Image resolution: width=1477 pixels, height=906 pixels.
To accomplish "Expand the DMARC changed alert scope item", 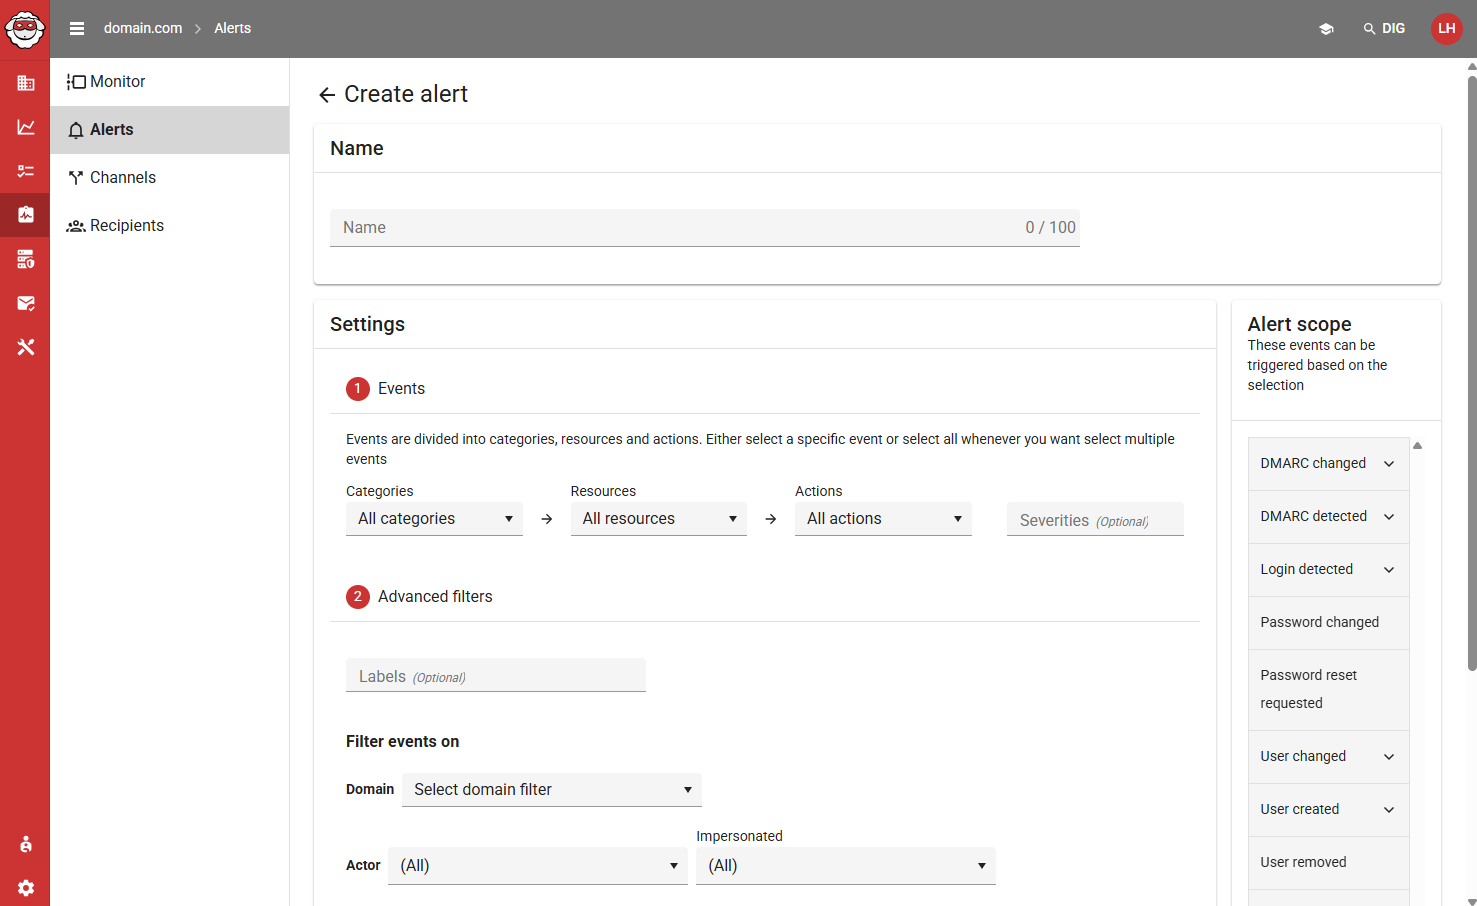I will 1388,463.
